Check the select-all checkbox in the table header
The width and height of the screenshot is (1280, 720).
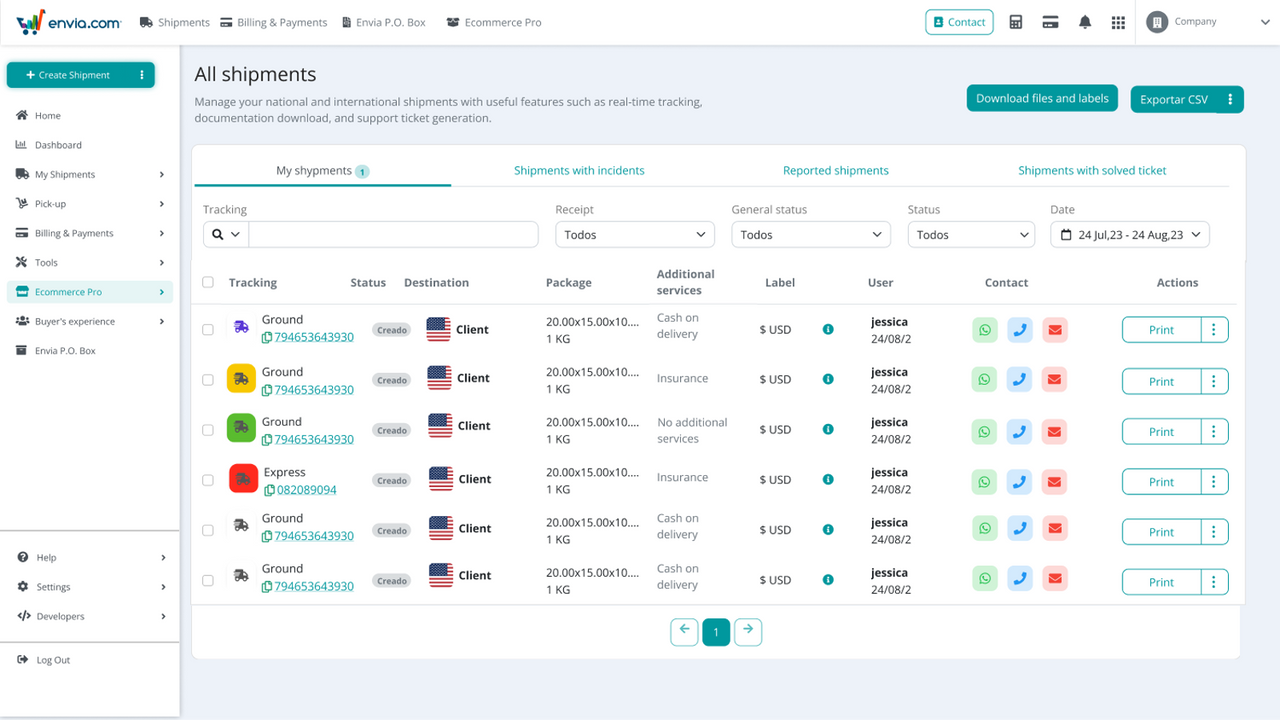(x=207, y=282)
